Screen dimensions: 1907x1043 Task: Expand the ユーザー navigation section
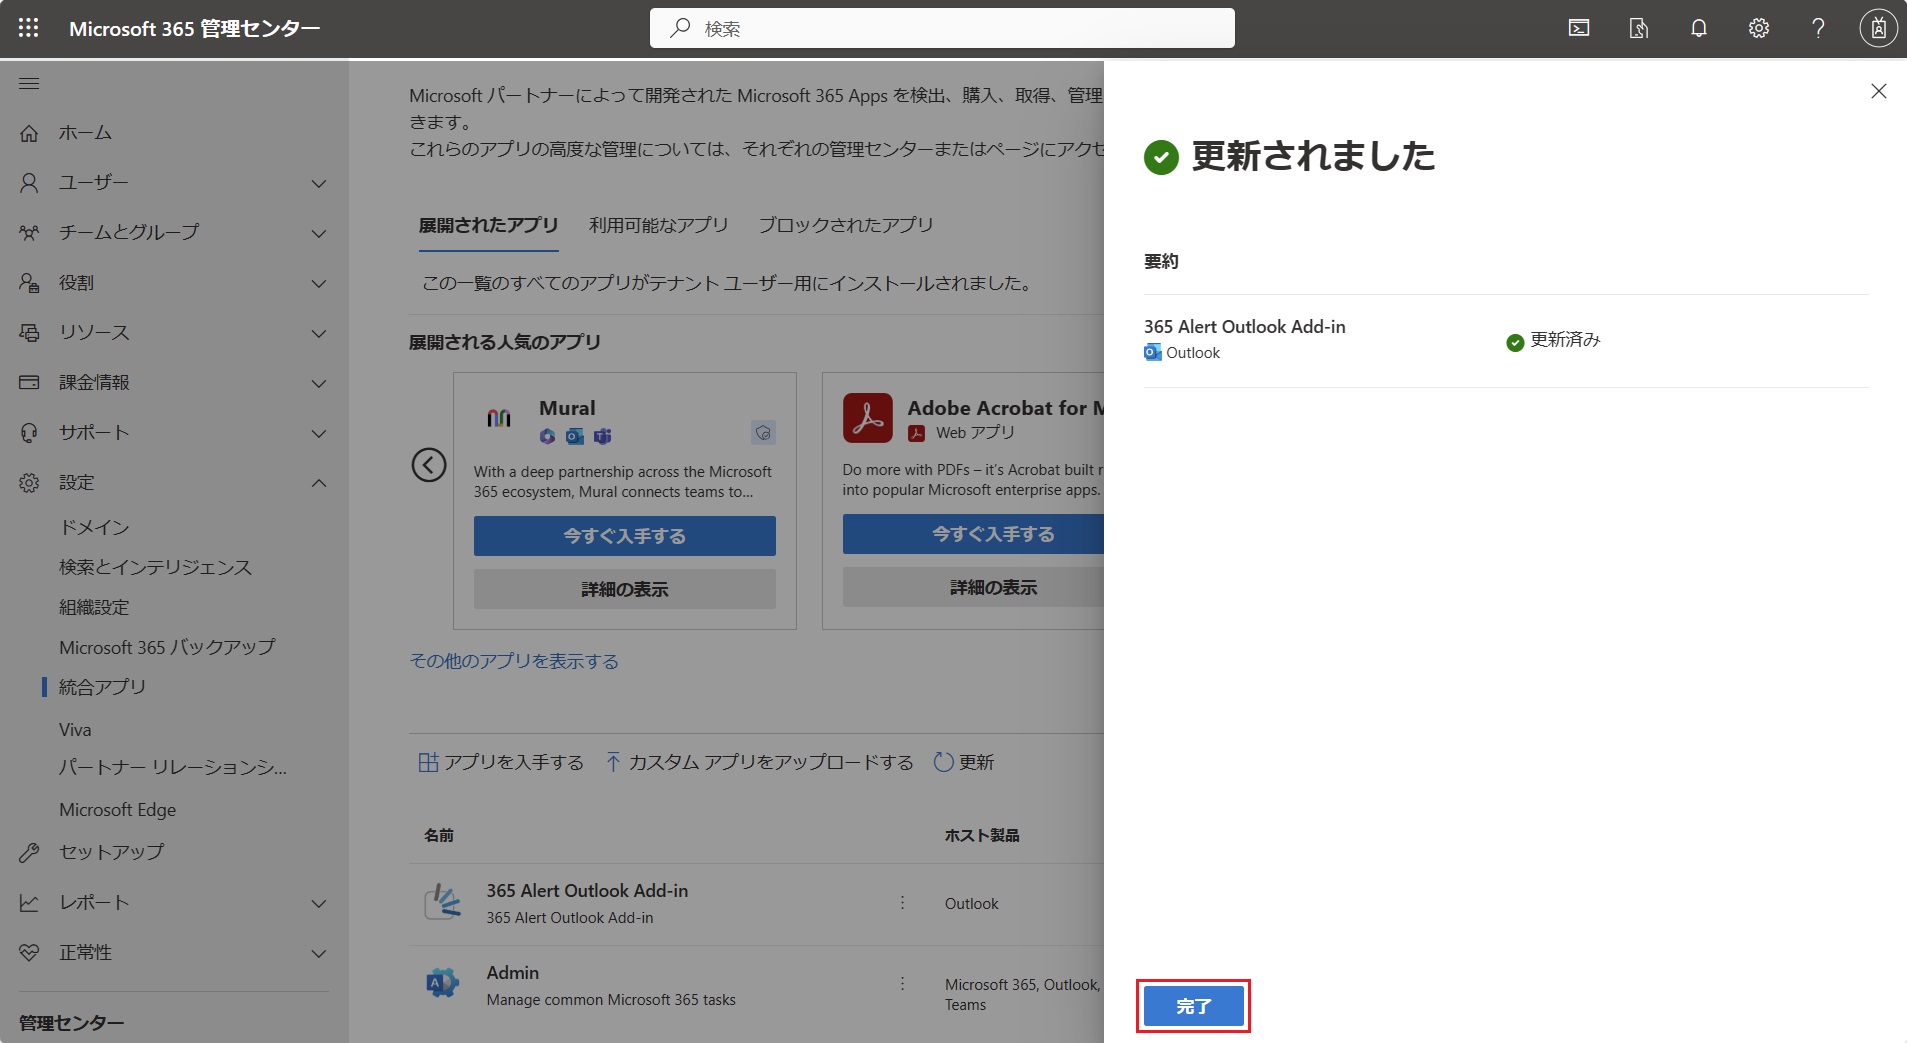point(318,183)
